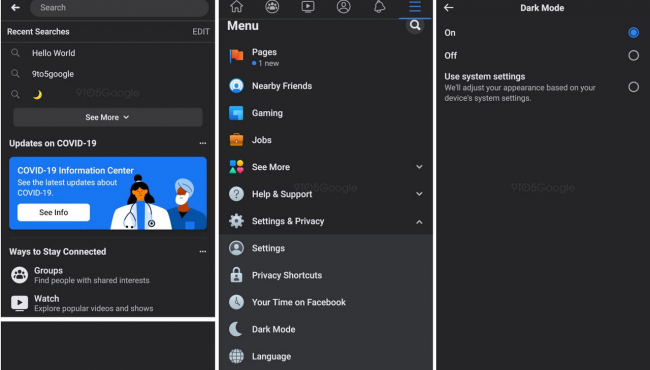Click the magnifier icon beside Hello World
This screenshot has height=370, width=650.
[x=15, y=53]
